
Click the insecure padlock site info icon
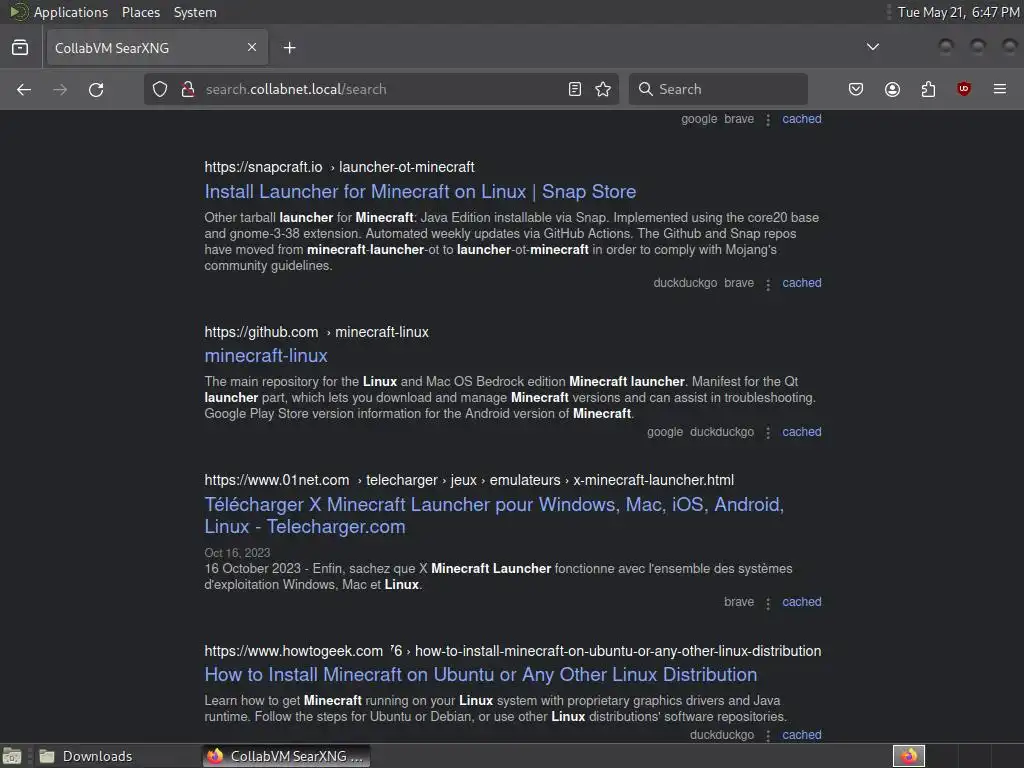click(x=188, y=89)
